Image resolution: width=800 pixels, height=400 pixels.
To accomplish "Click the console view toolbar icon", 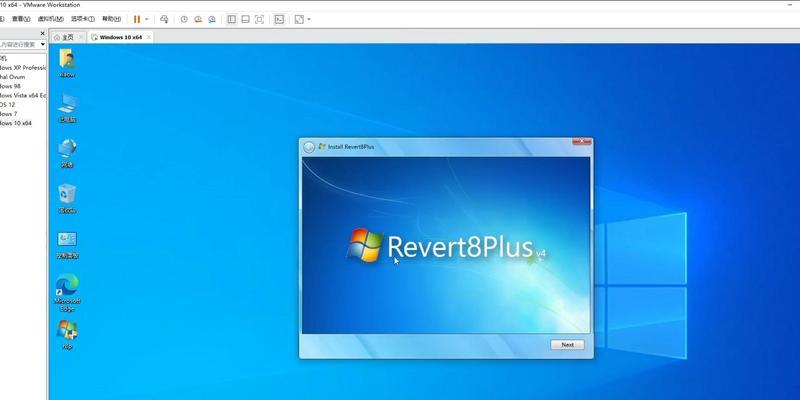I will (x=279, y=19).
